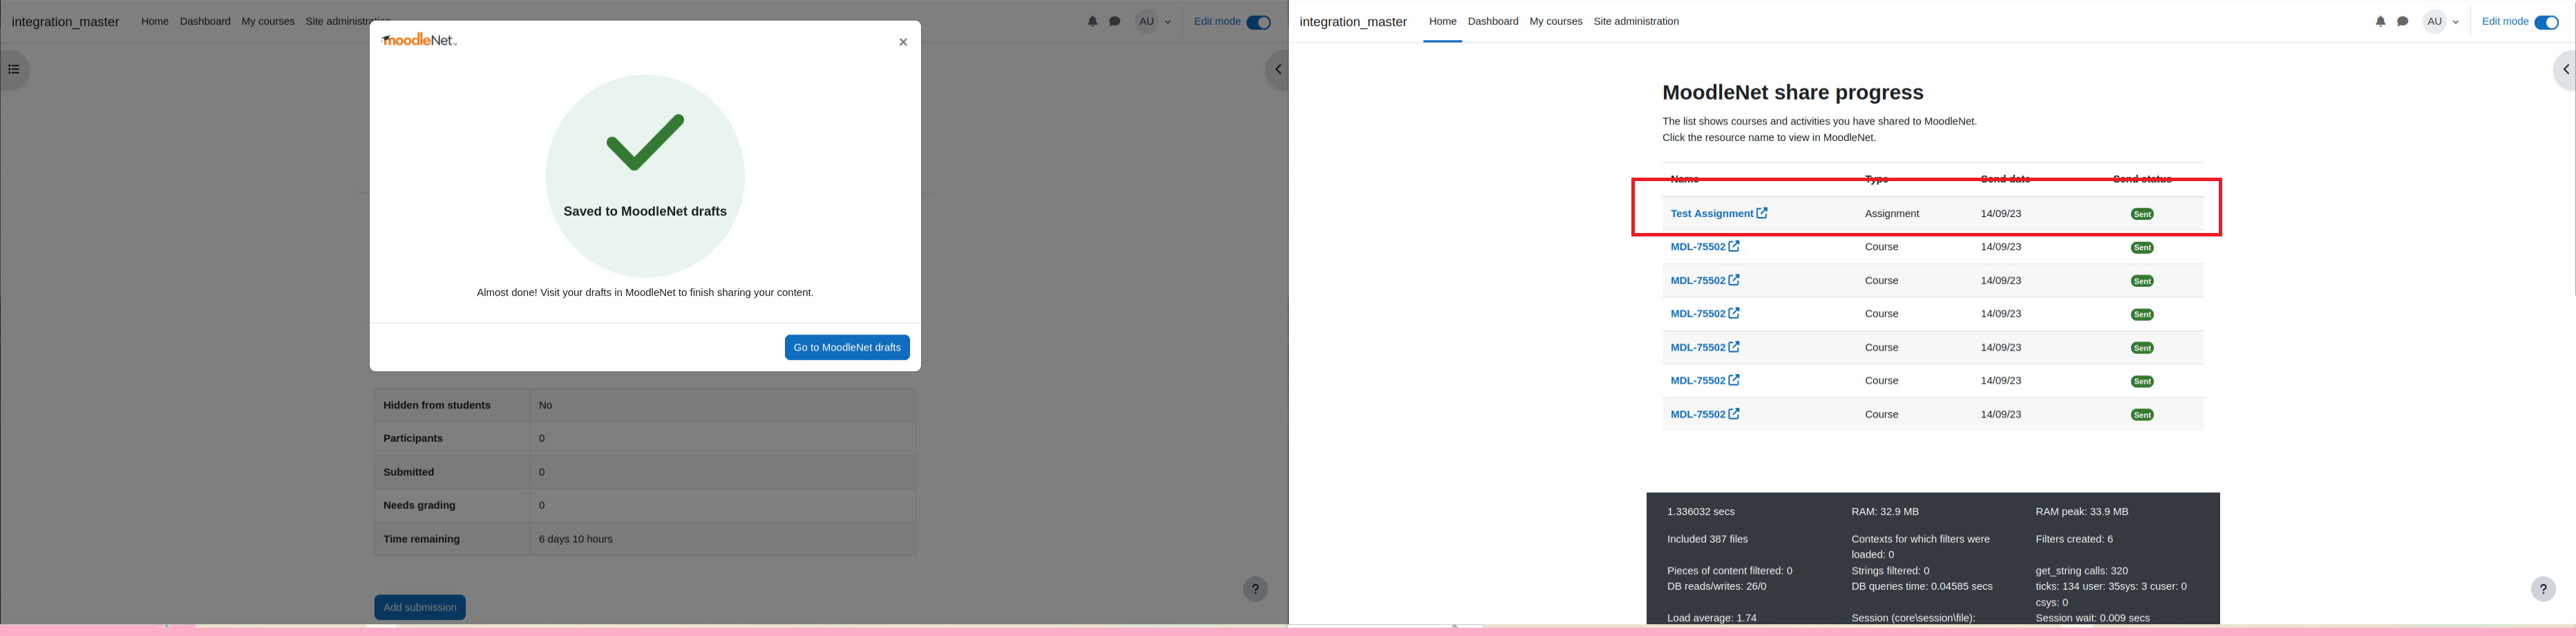2576x636 pixels.
Task: Open help question mark in left window
Action: point(1255,589)
